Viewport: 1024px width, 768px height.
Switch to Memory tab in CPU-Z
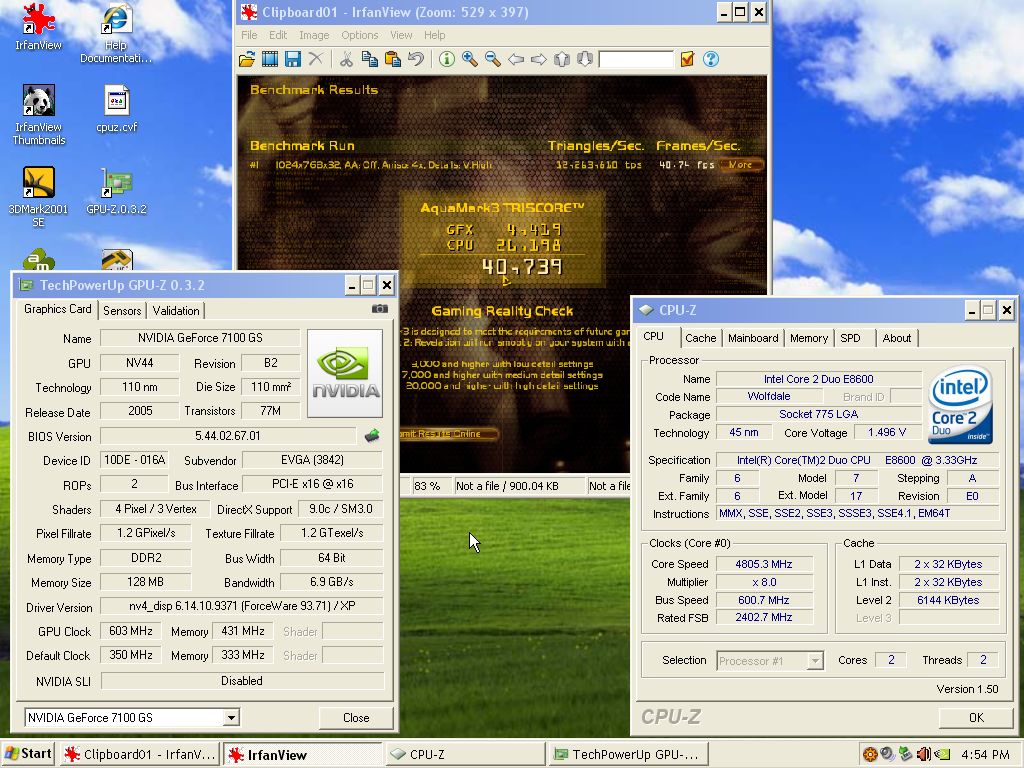808,338
